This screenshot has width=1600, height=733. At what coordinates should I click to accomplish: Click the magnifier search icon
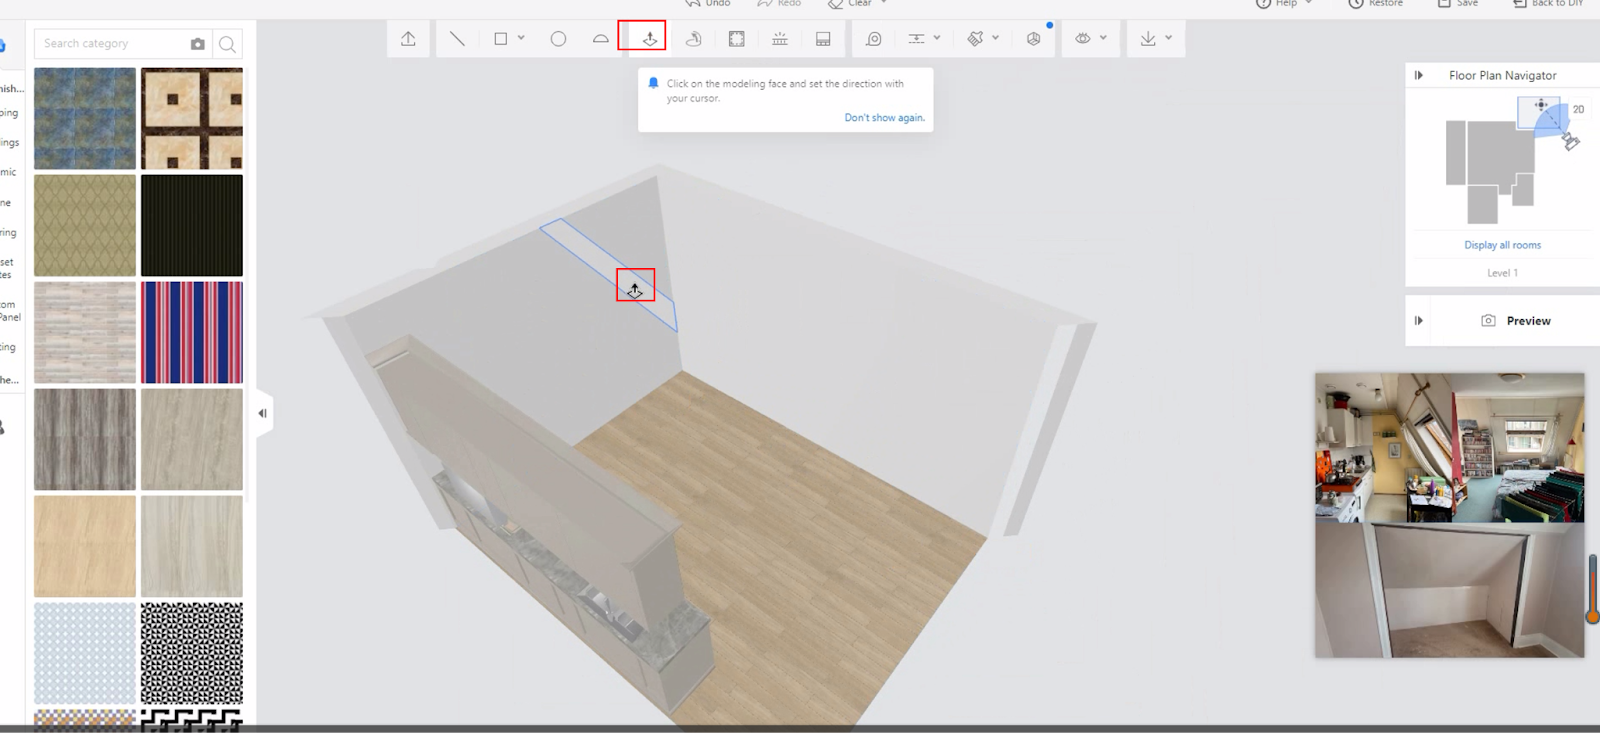(x=227, y=44)
